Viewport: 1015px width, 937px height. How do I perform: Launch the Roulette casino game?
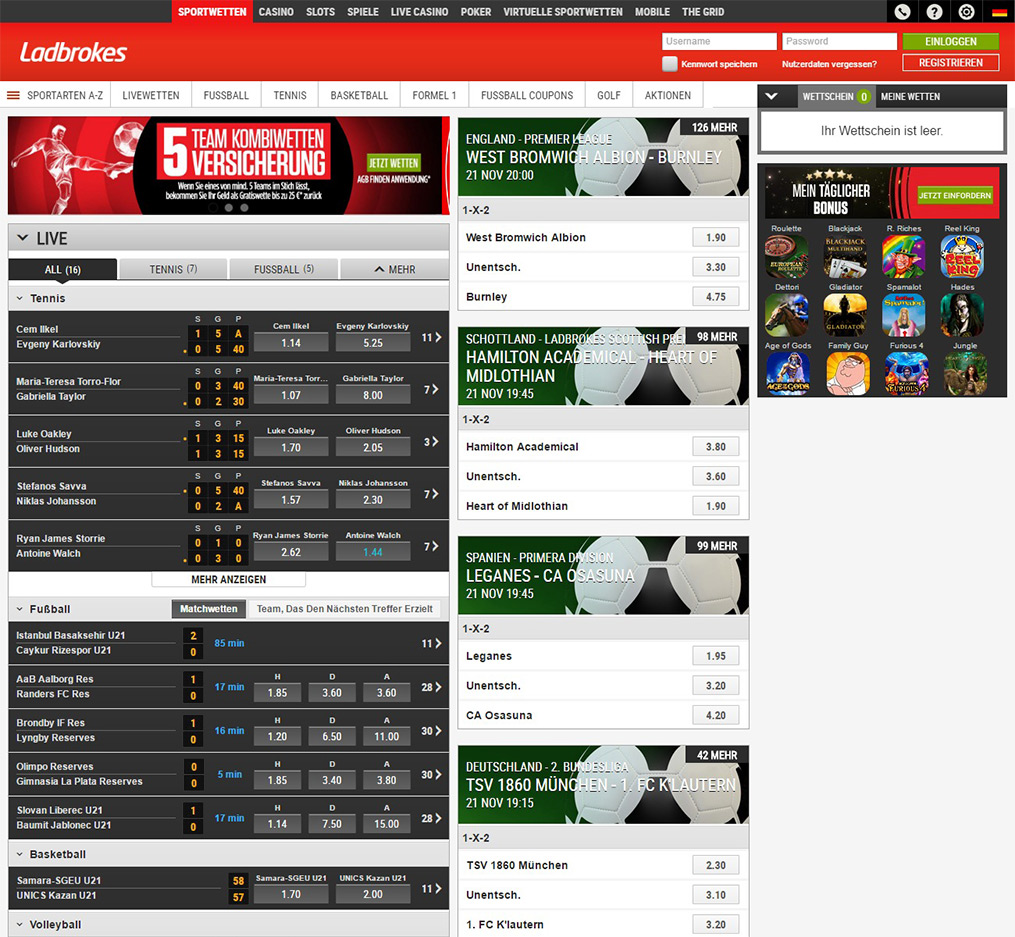coord(786,256)
